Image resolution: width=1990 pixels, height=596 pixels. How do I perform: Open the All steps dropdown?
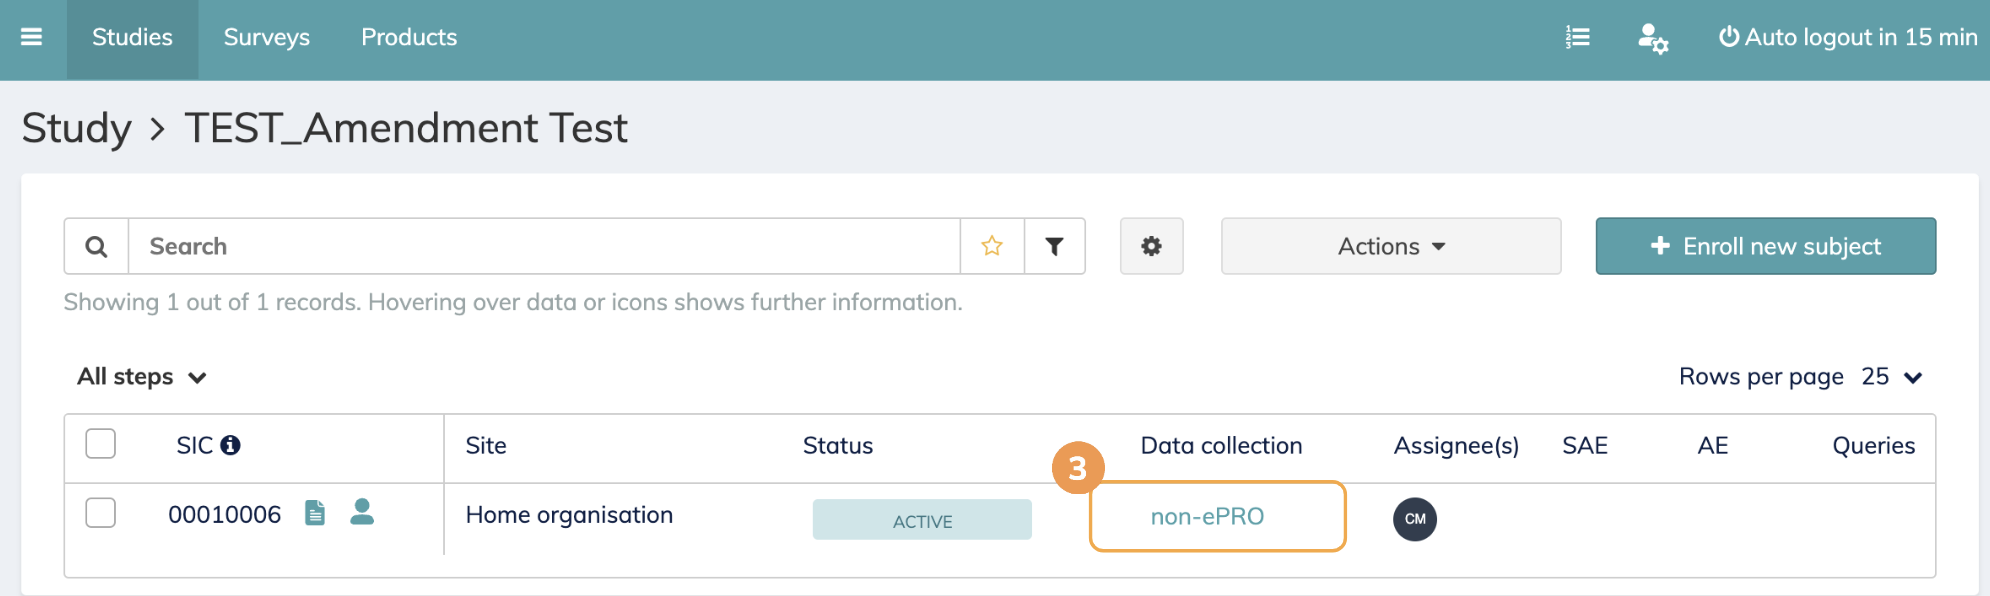tap(142, 377)
